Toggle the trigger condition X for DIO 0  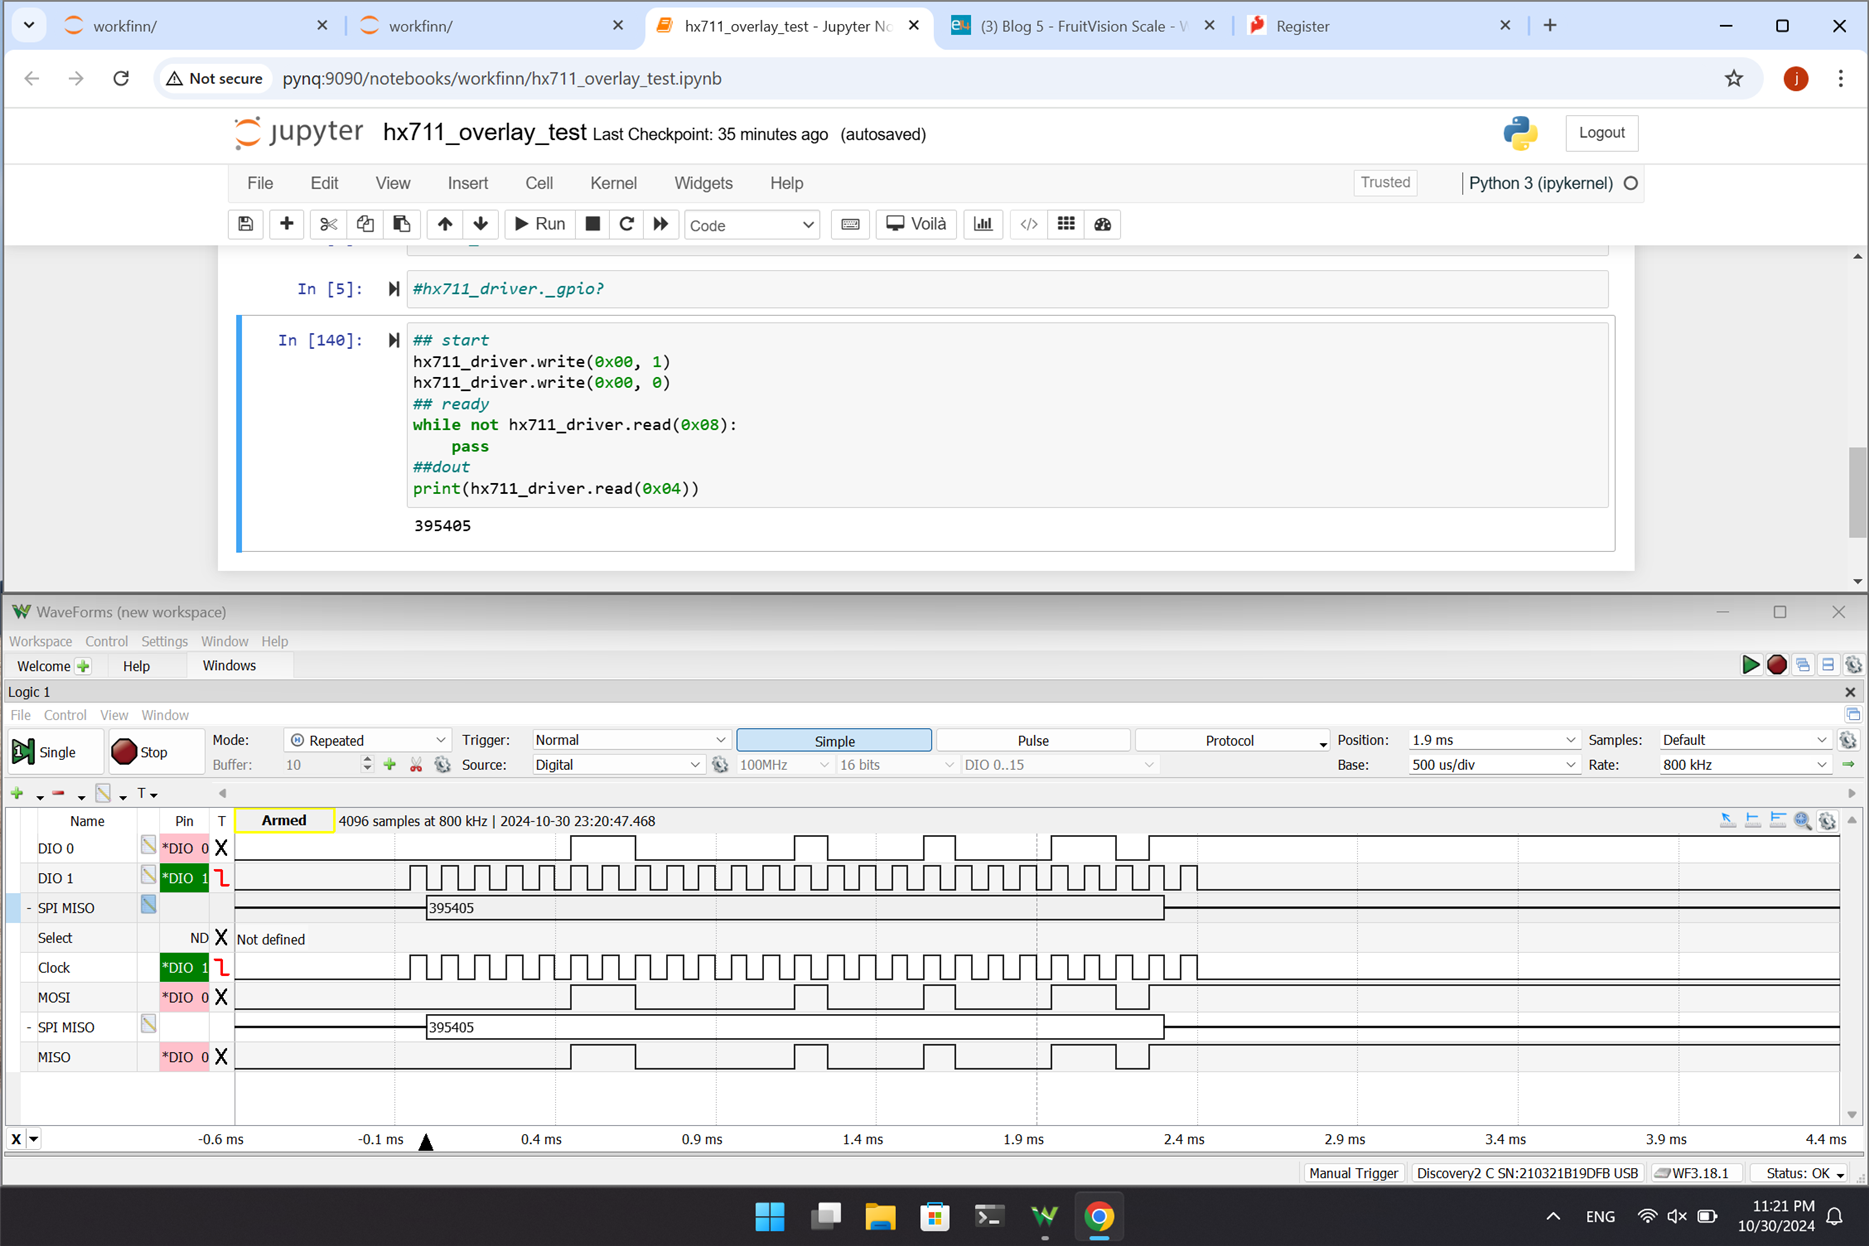point(221,848)
